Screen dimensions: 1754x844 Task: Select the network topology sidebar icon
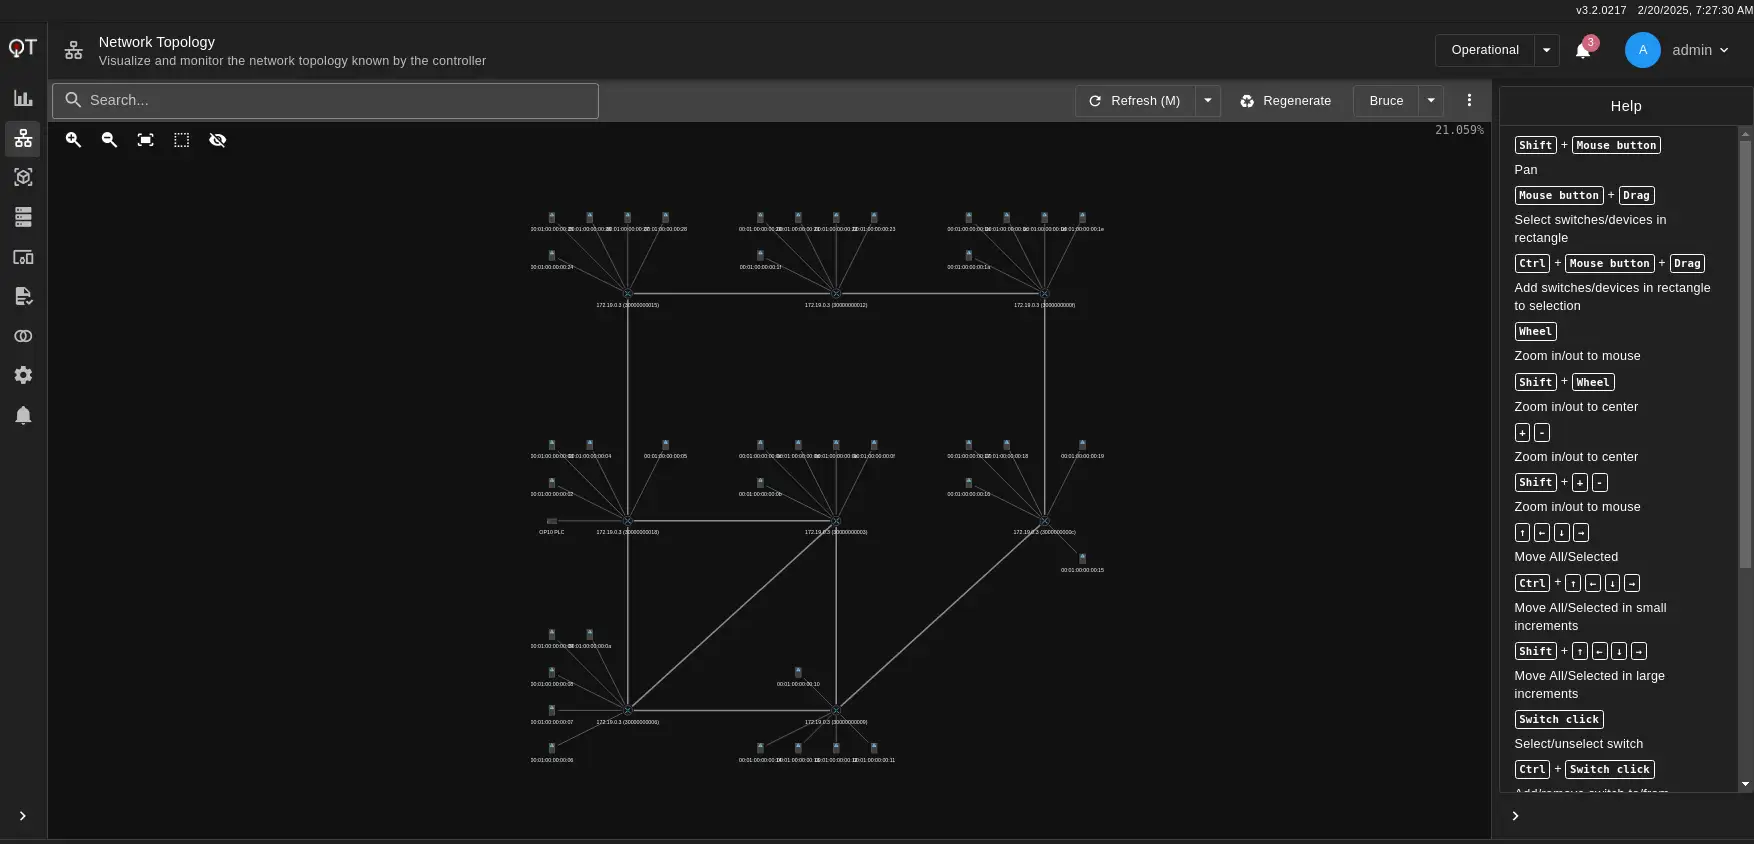(x=23, y=138)
